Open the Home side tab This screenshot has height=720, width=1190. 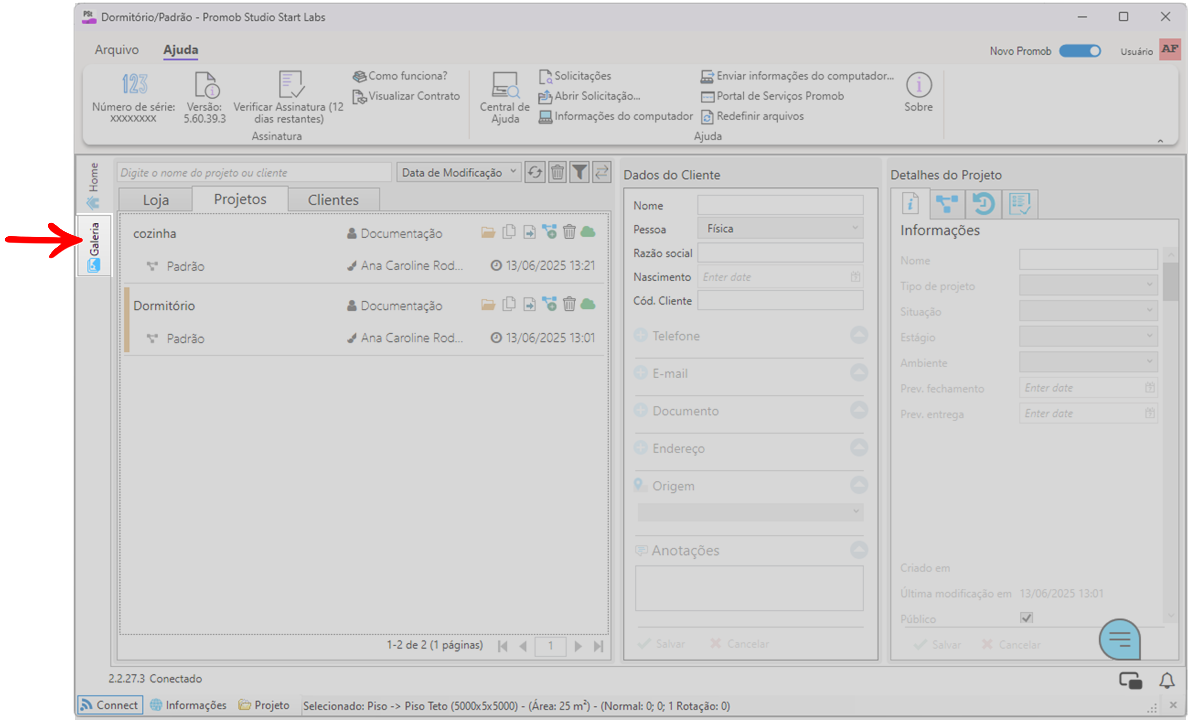(93, 185)
